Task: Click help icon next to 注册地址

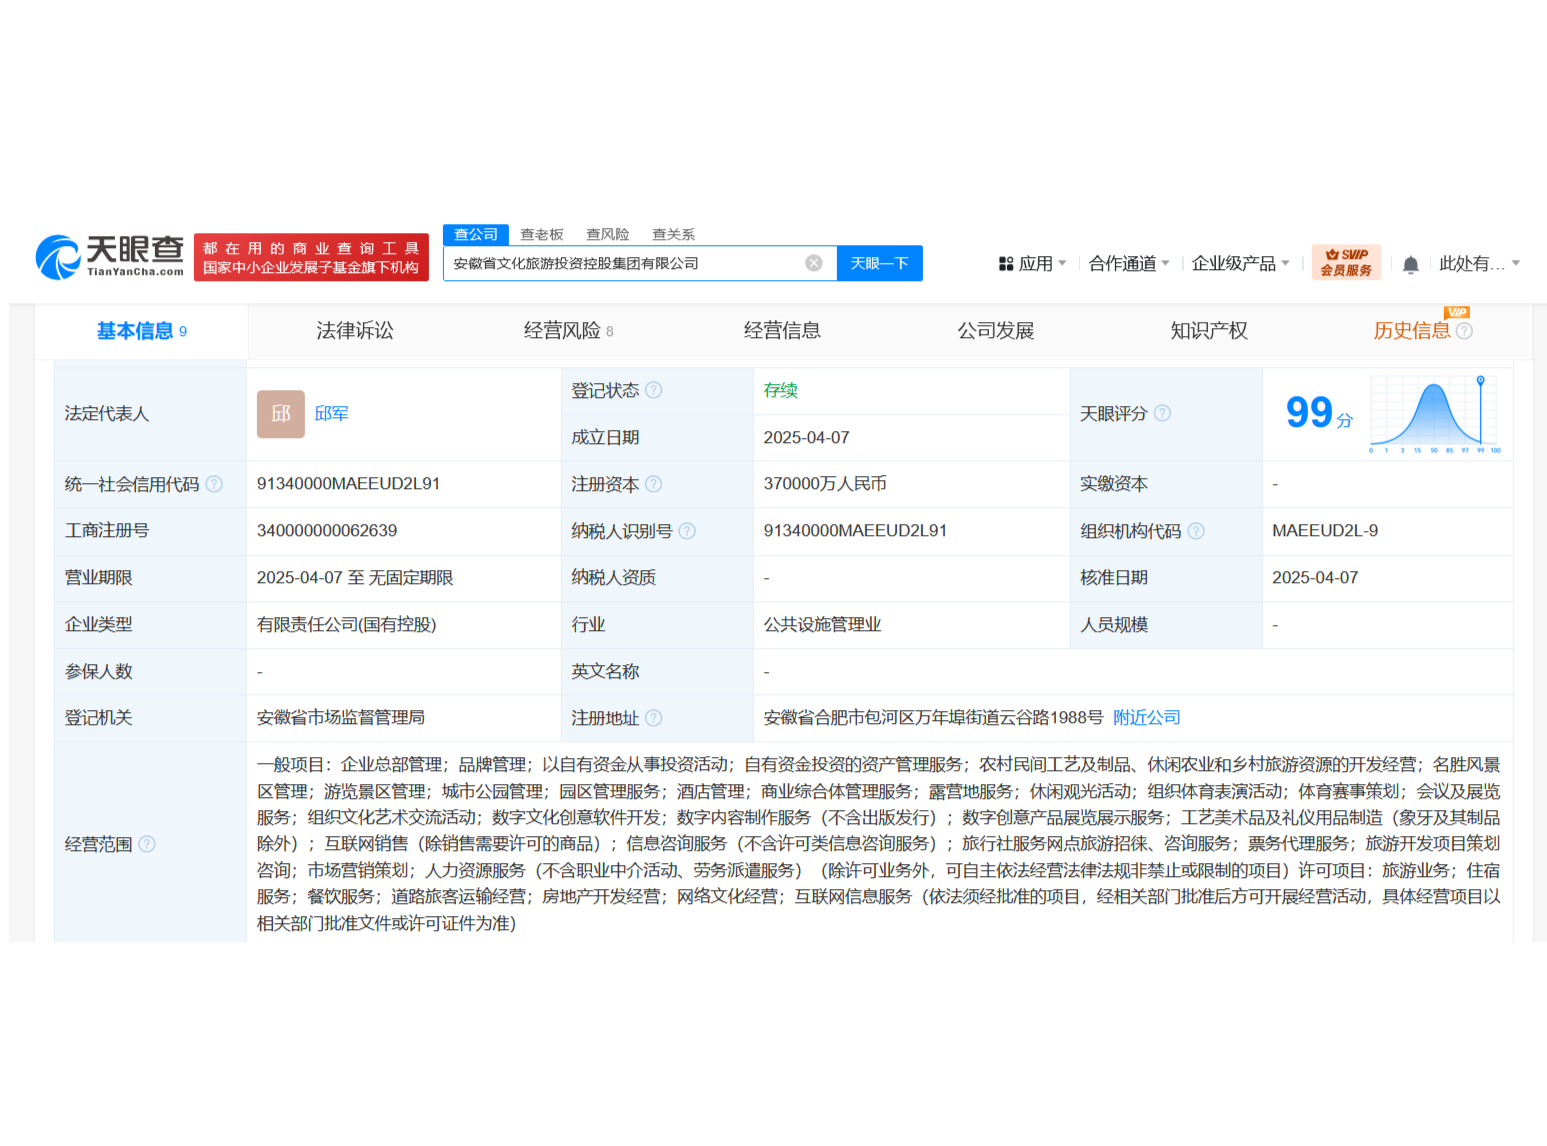Action: (654, 718)
